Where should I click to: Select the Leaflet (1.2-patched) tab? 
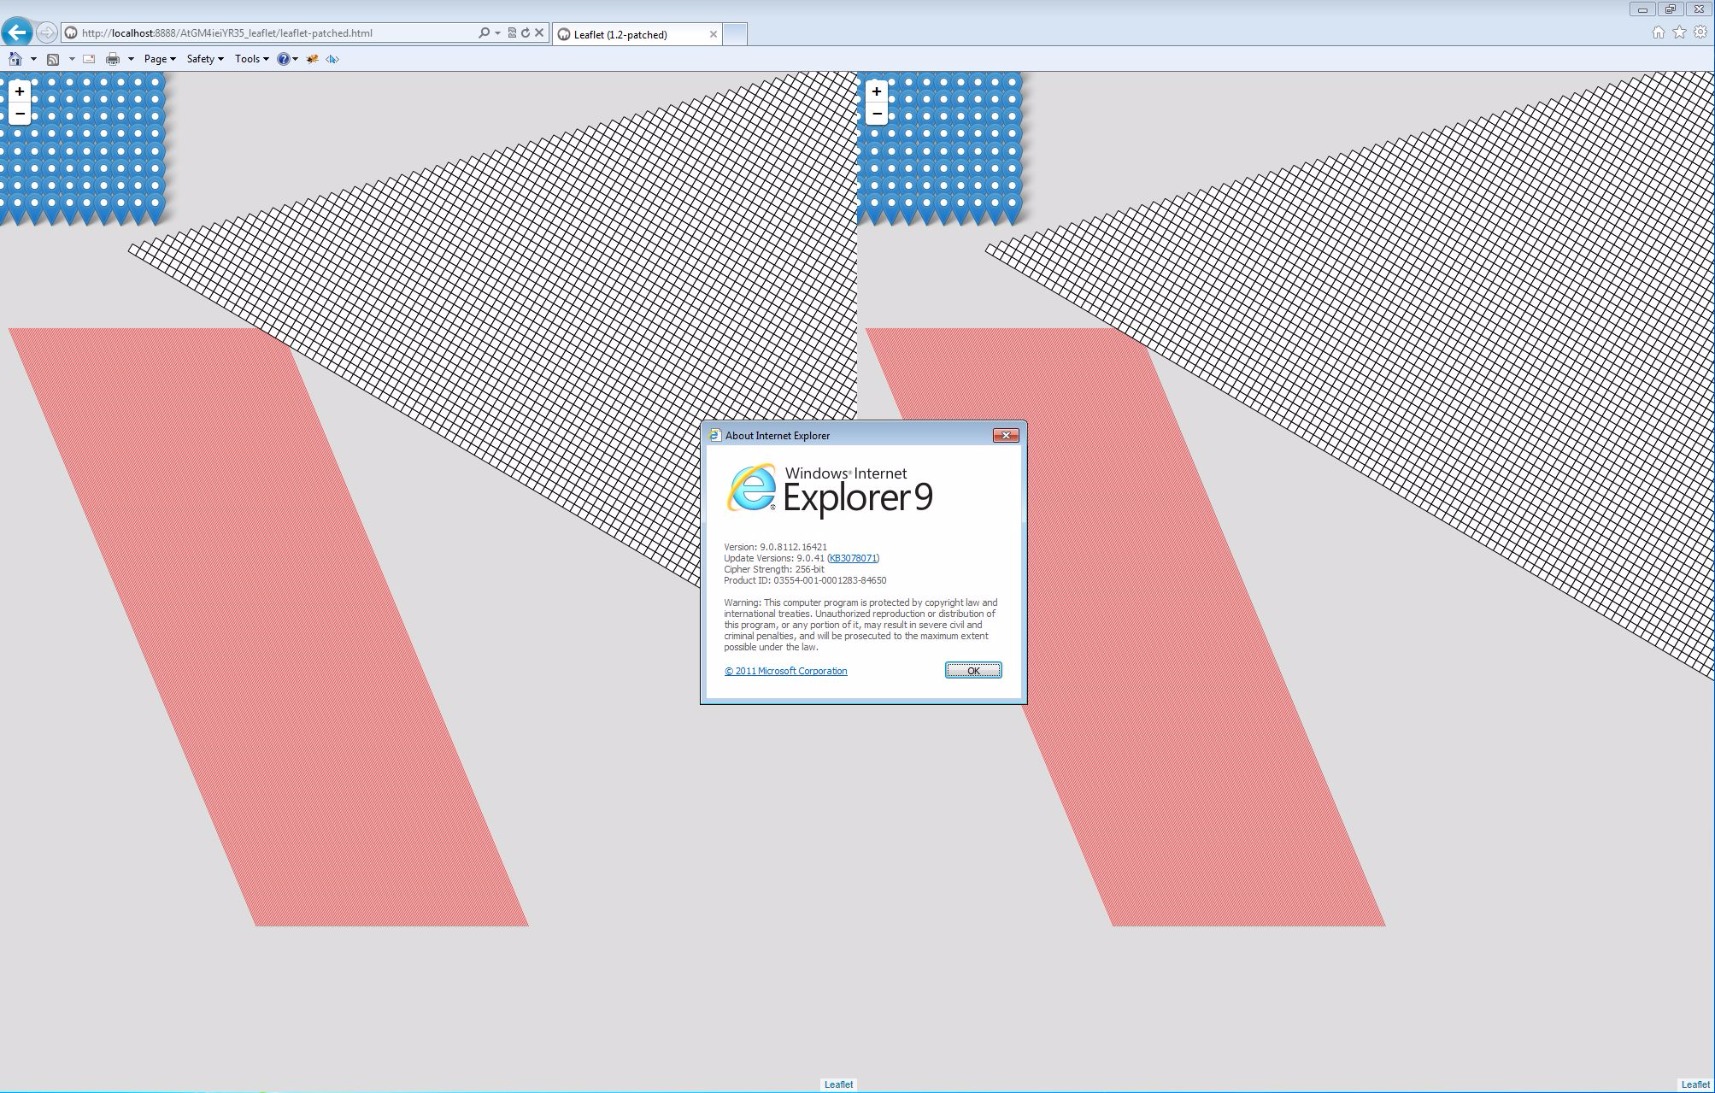pyautogui.click(x=637, y=34)
